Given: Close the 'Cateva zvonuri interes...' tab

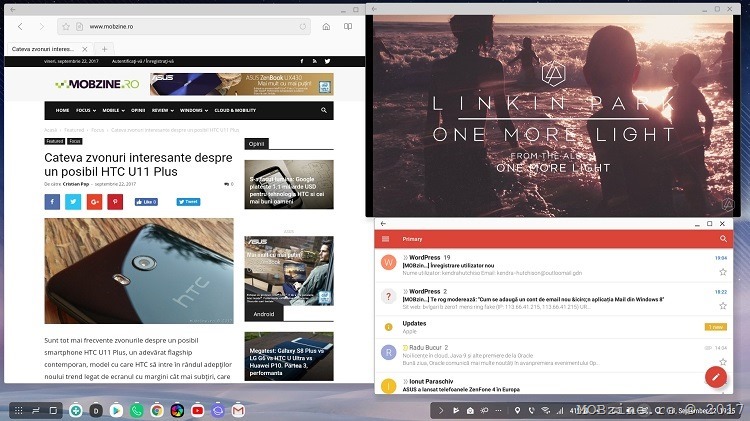Looking at the screenshot, I should 85,49.
